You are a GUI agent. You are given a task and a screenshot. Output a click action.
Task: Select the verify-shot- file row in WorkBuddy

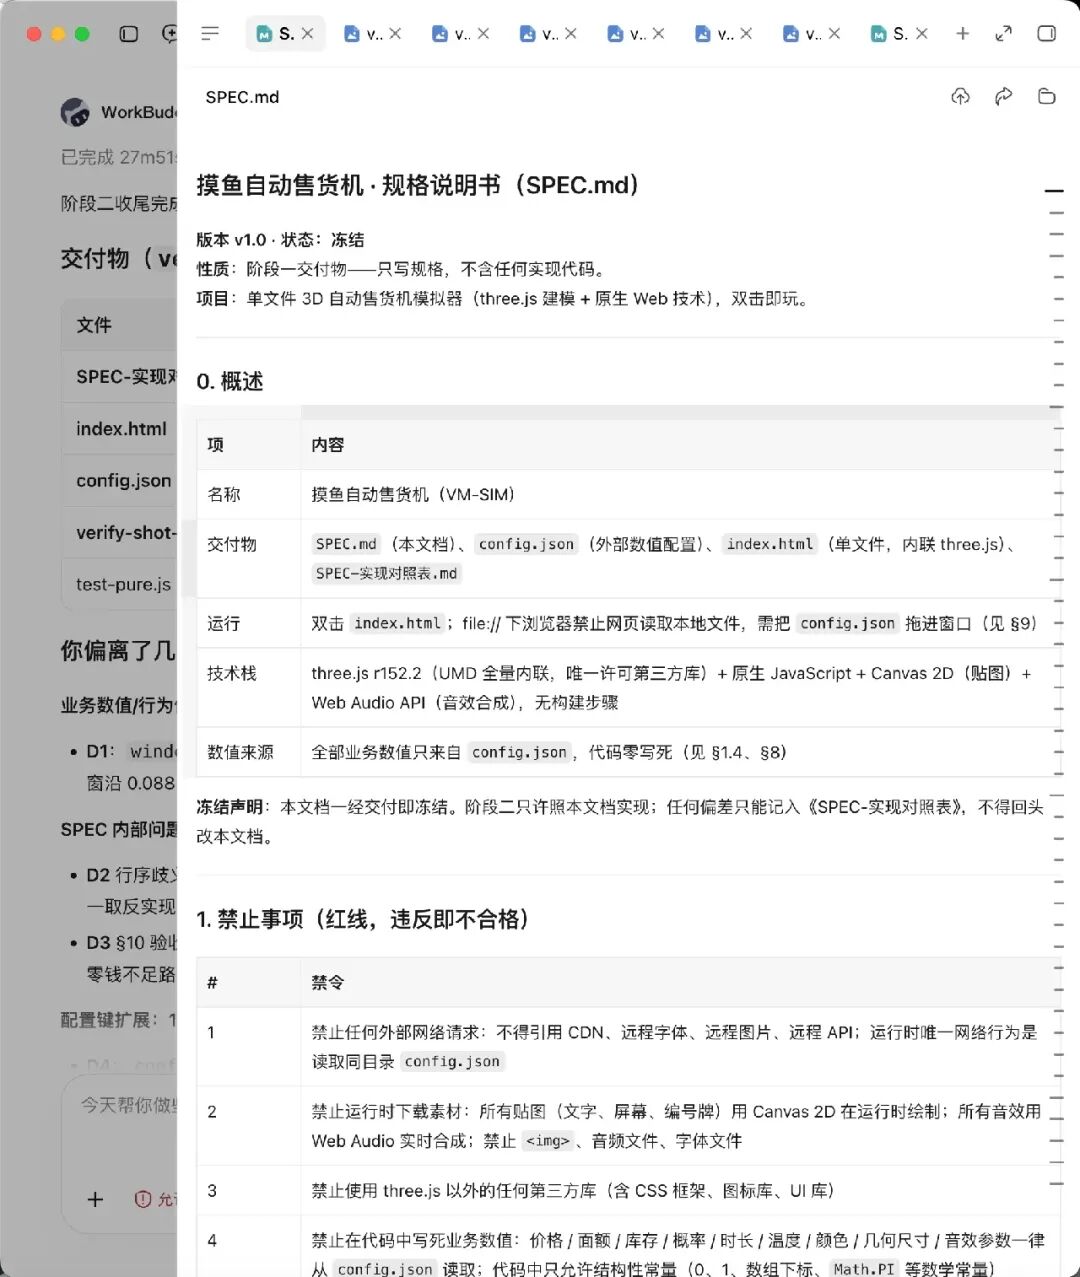click(120, 532)
